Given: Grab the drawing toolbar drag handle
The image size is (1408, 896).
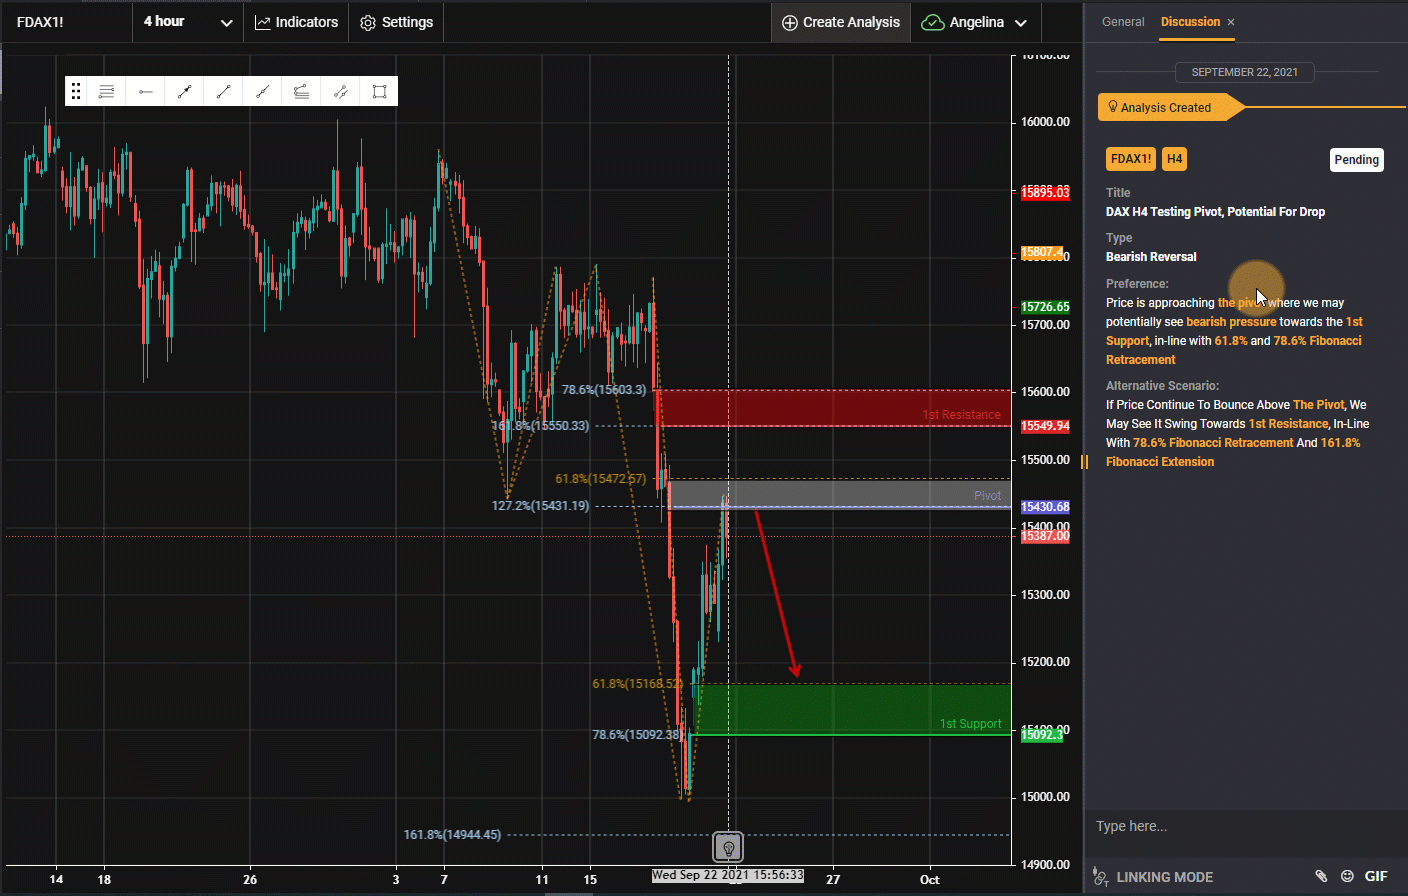Looking at the screenshot, I should point(76,91).
